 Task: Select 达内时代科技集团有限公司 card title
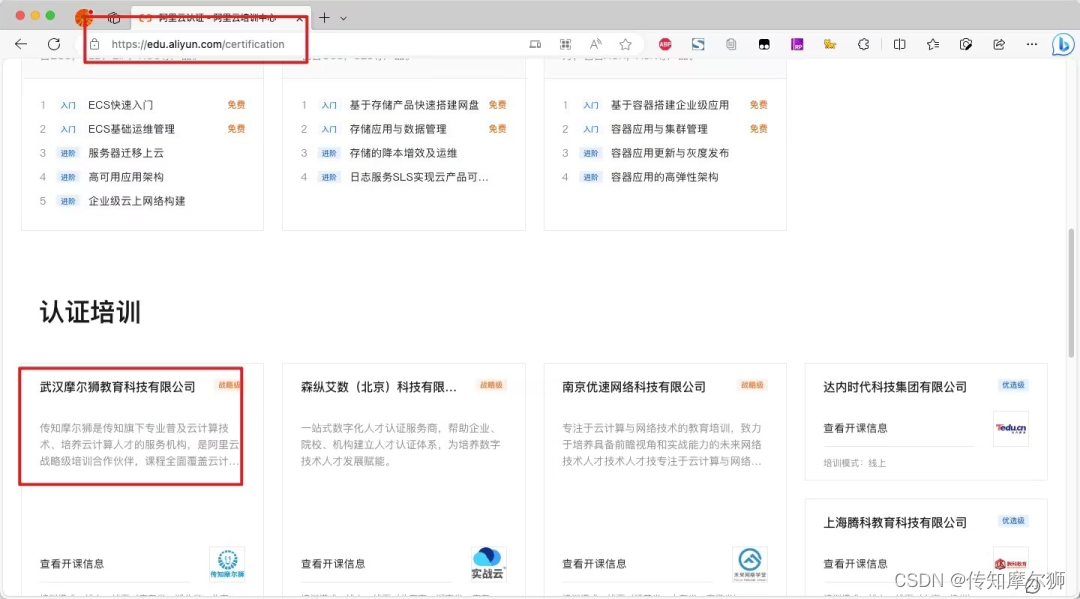point(895,387)
